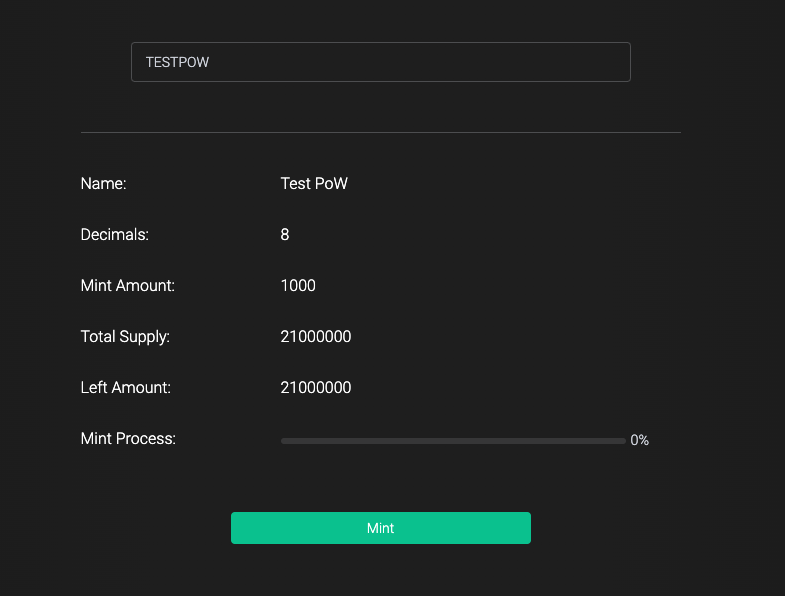The image size is (785, 596).
Task: Click the left start of the progress bar
Action: click(286, 440)
